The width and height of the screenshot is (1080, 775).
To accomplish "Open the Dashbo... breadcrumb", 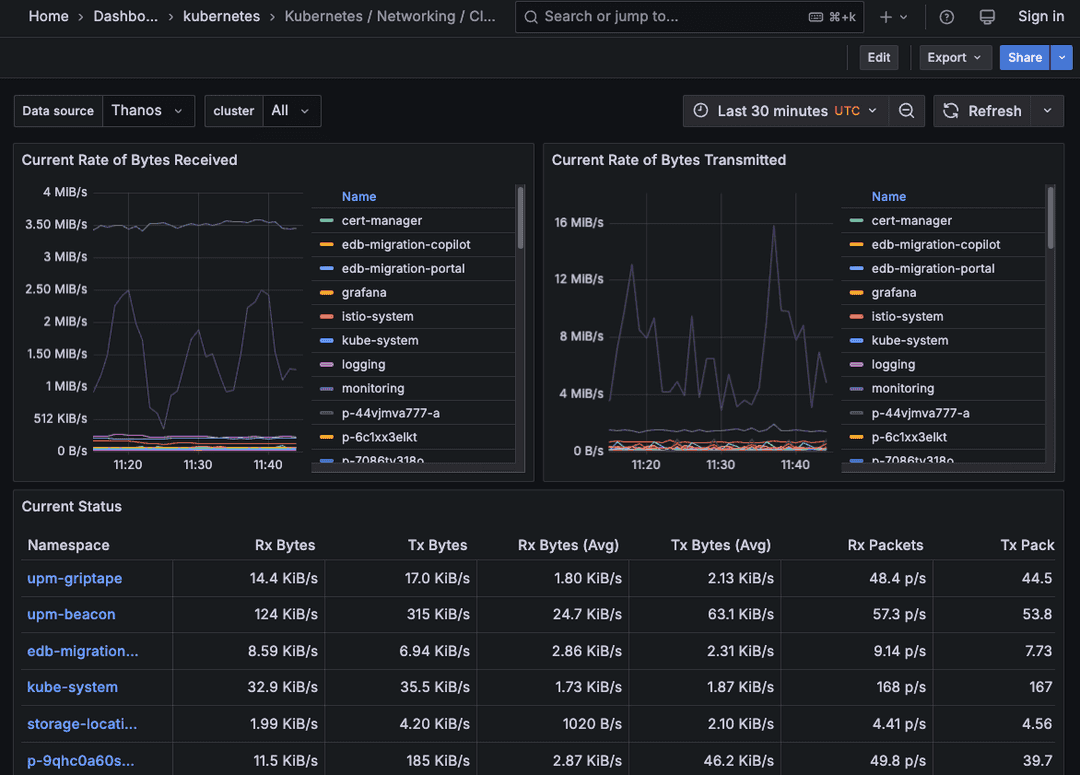I will pos(125,17).
